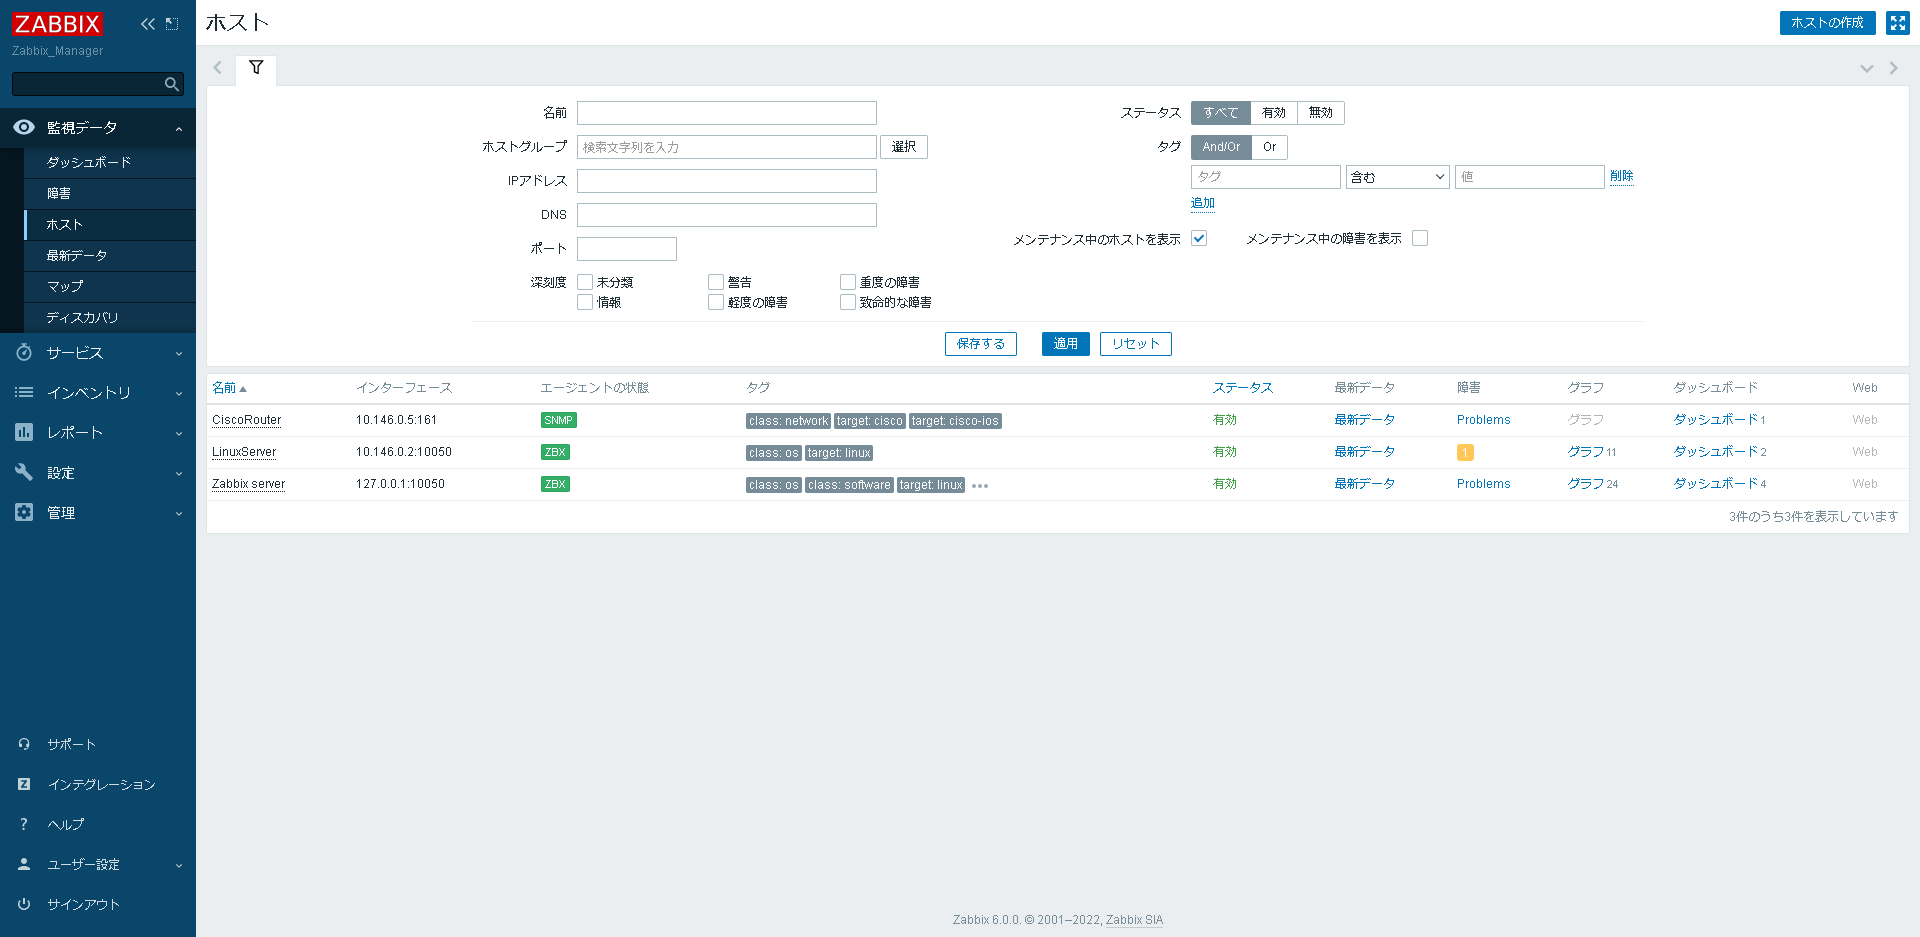This screenshot has width=1920, height=937.
Task: Uncheck メンテナンス中のホストを表示 checkbox
Action: tap(1199, 238)
